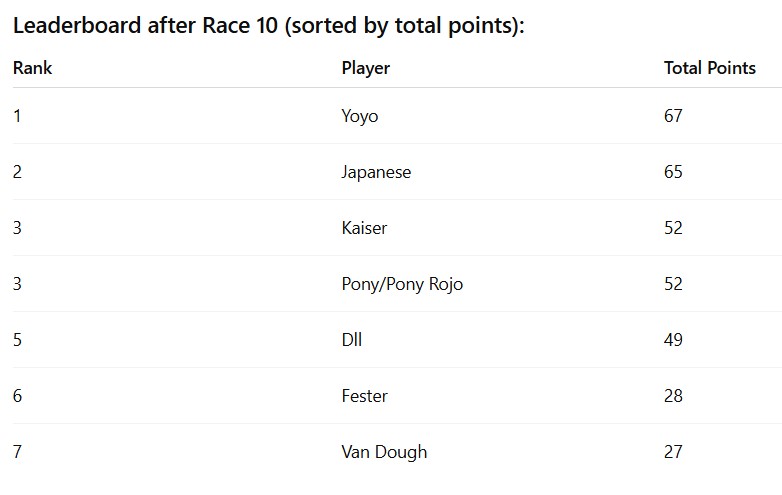Click Van Dough's total of 27 points
This screenshot has width=782, height=495.
673,452
